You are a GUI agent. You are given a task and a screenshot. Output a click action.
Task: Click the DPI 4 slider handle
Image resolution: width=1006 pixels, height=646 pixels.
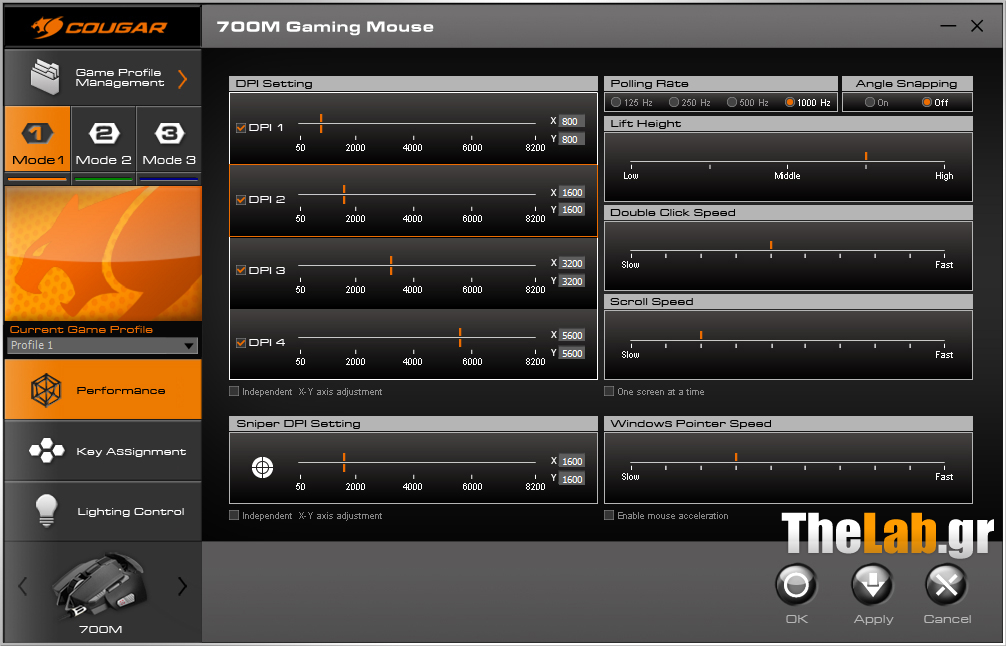(x=460, y=337)
